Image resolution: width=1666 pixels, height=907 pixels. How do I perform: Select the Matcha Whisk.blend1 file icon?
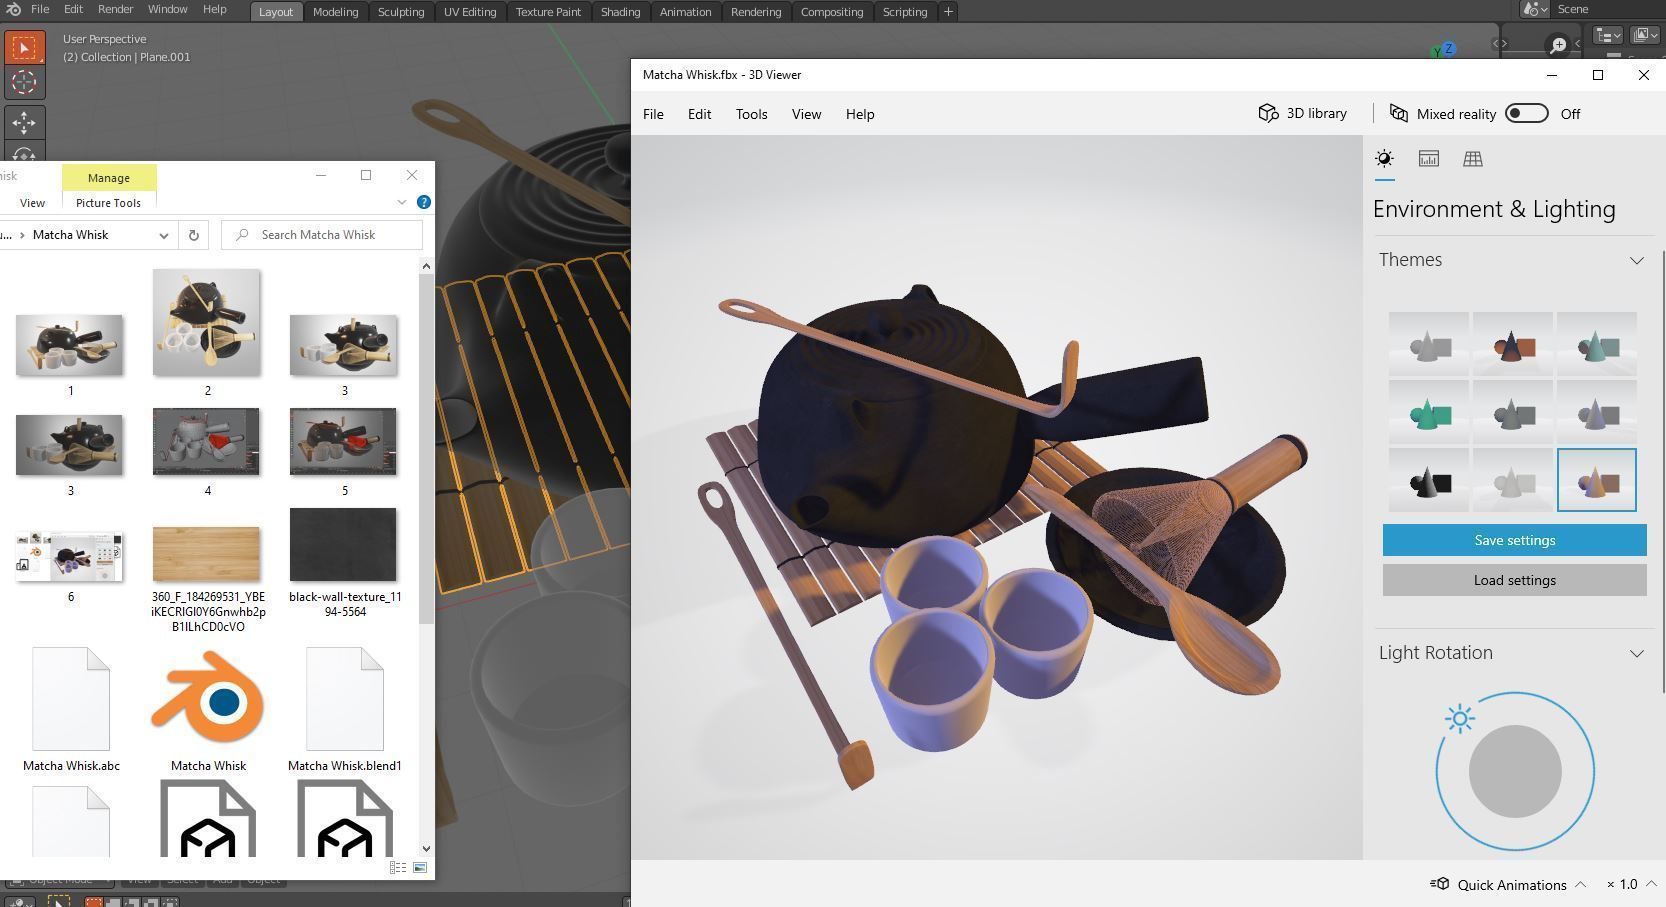coord(345,698)
